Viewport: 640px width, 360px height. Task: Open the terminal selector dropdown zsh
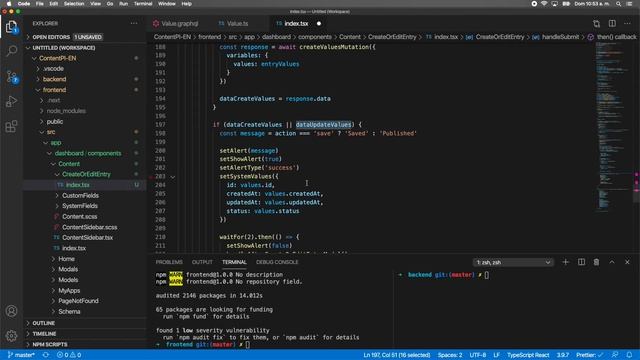click(513, 262)
